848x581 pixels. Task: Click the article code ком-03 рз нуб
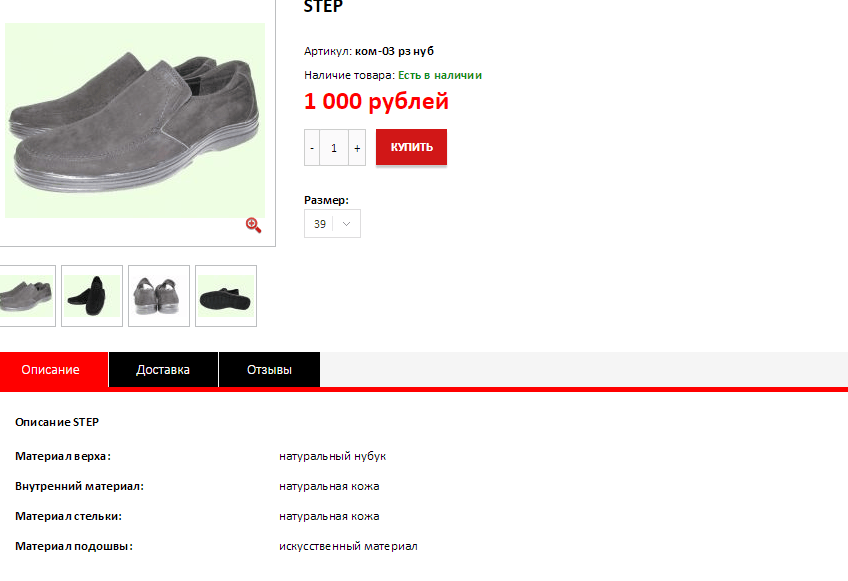394,51
